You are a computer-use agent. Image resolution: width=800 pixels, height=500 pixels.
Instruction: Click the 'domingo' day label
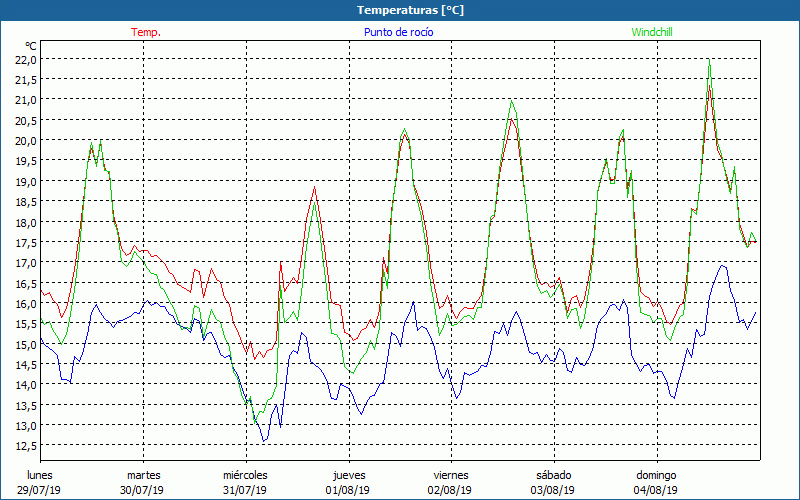point(656,475)
